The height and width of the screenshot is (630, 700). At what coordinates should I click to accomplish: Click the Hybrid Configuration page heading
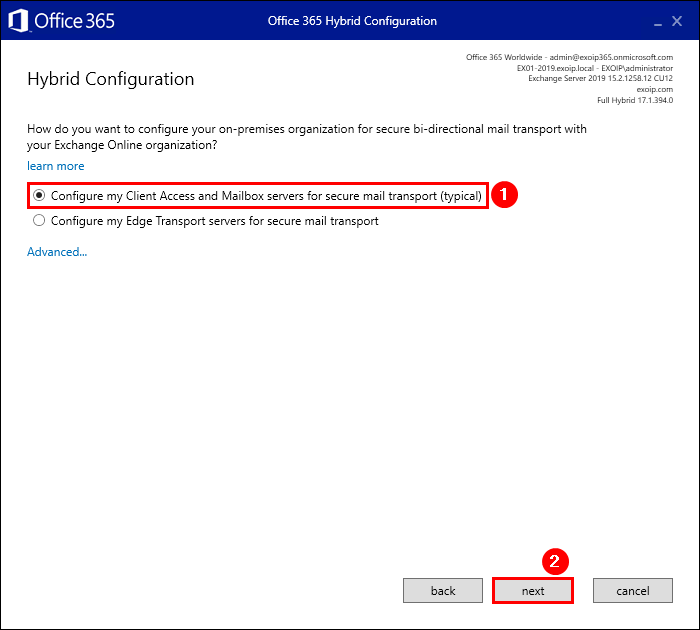(111, 79)
